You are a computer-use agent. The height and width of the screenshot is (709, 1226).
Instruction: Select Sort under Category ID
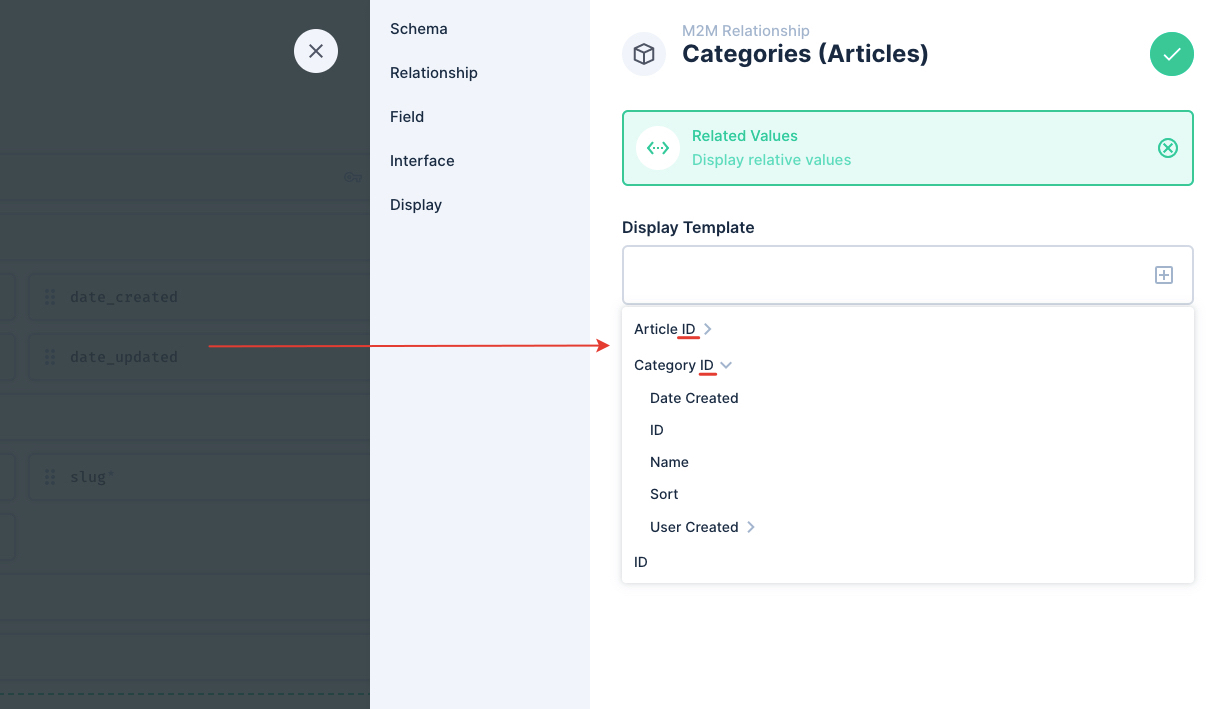click(664, 494)
